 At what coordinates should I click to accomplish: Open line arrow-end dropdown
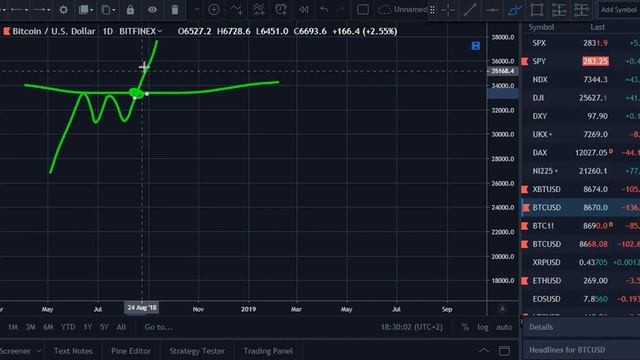pyautogui.click(x=41, y=9)
